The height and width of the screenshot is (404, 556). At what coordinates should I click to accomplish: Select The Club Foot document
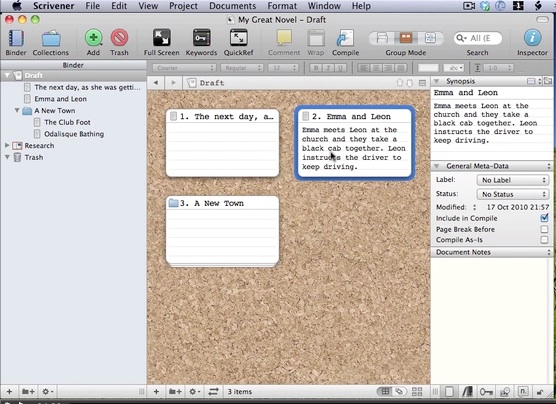(67, 122)
